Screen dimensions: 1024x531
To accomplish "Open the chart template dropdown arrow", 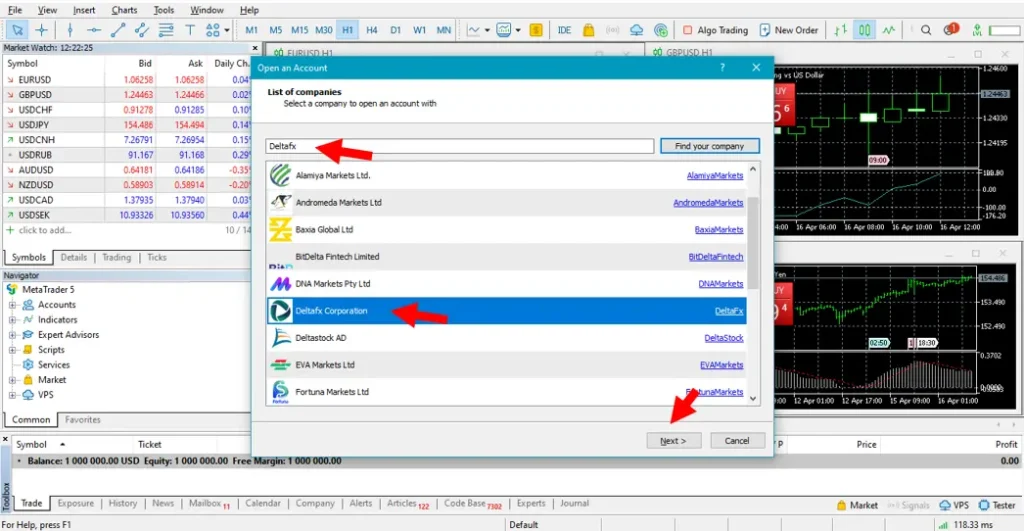I will 518,30.
